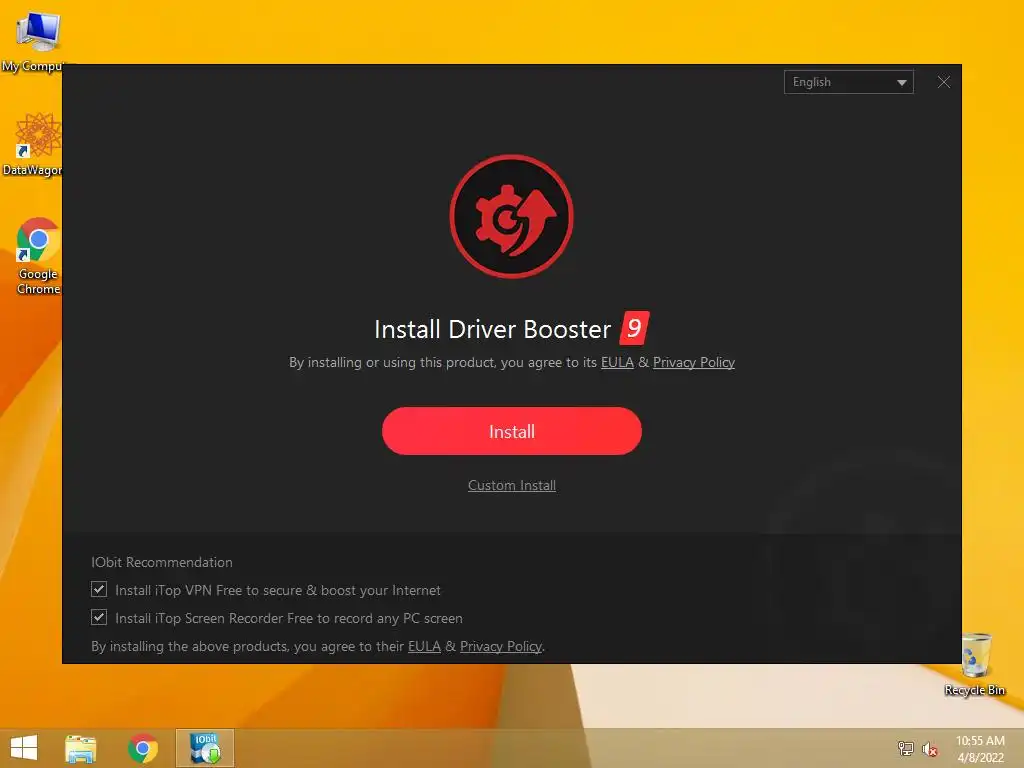Expand the English language dropdown
Viewport: 1024px width, 768px height.
pos(848,82)
